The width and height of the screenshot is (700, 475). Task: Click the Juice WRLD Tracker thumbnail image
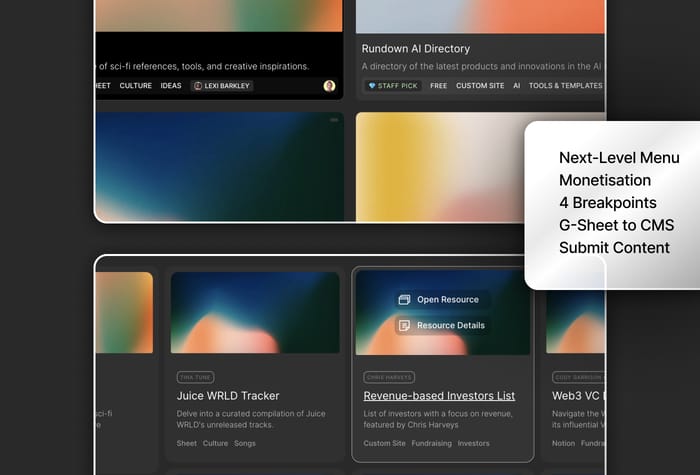click(255, 312)
